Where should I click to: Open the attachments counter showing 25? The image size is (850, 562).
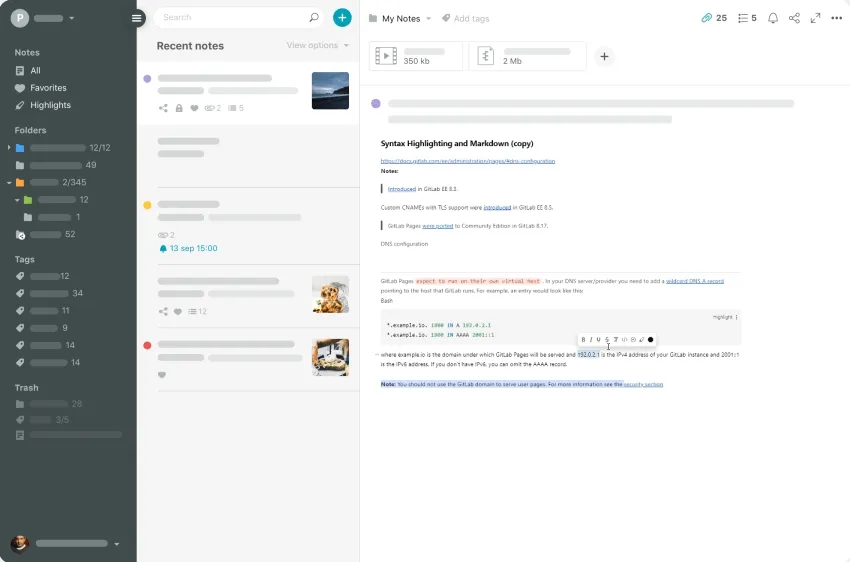pyautogui.click(x=714, y=18)
